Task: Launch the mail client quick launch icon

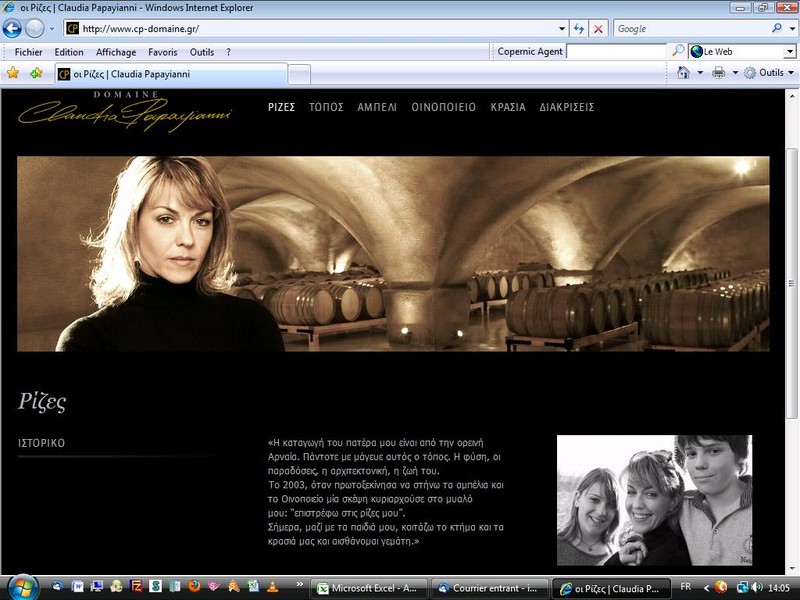Action: point(58,587)
